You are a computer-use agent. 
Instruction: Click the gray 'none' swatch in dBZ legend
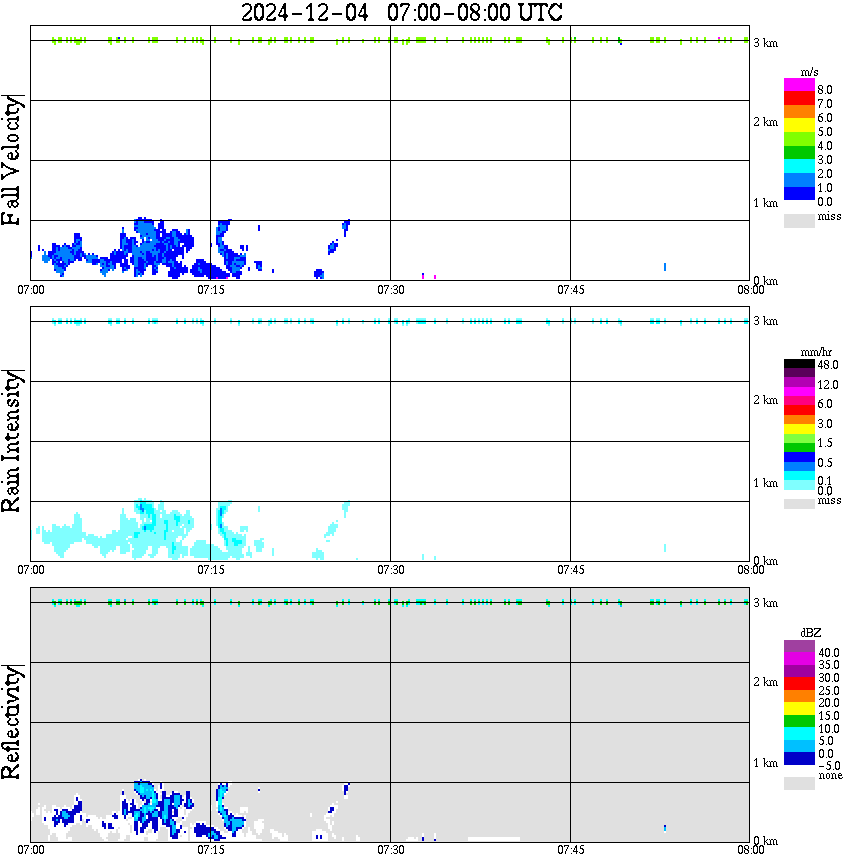coord(799,783)
